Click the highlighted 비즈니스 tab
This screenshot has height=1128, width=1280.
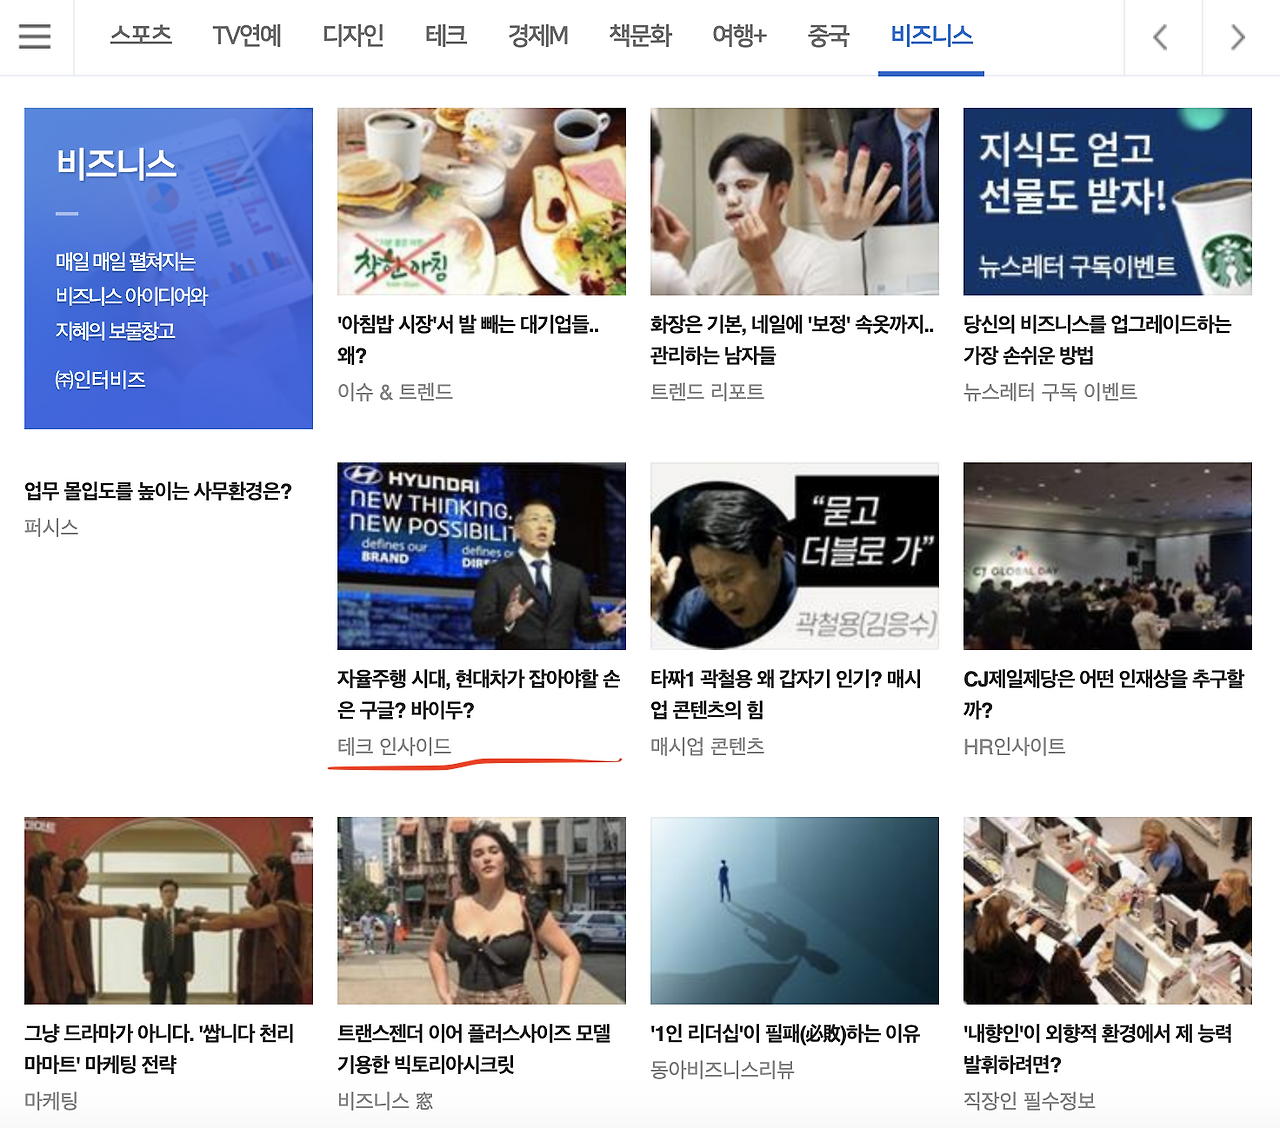(930, 35)
